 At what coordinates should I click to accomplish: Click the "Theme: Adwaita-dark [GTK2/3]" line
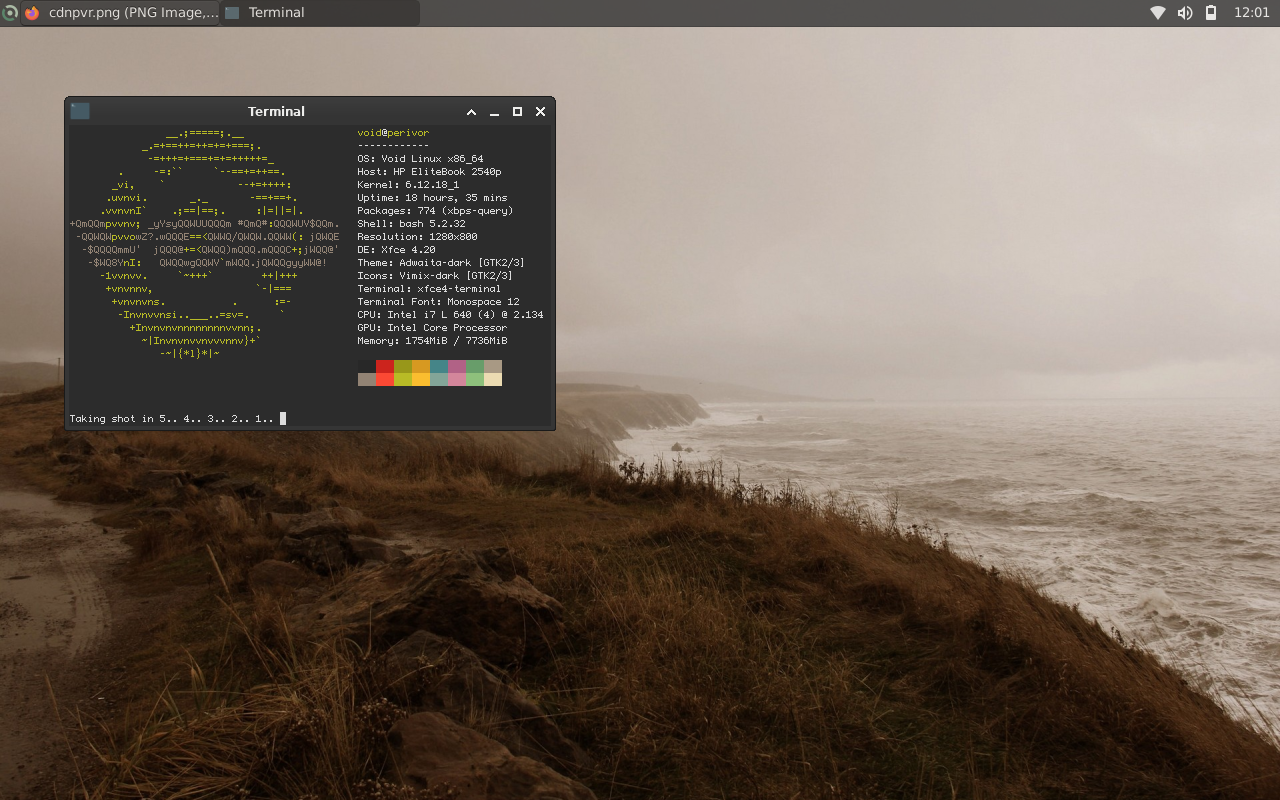[x=441, y=263]
